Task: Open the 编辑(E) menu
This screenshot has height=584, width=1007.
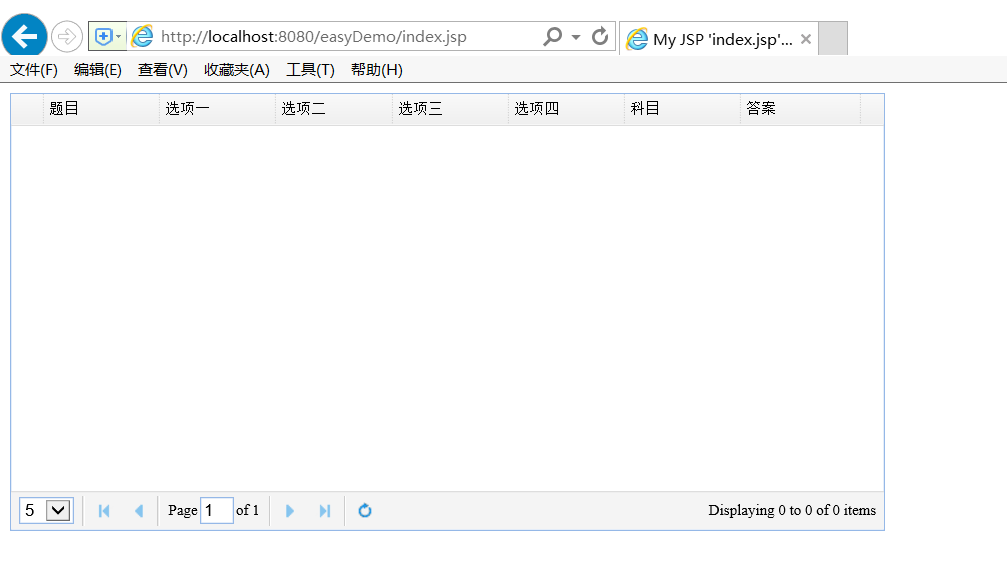Action: (98, 70)
